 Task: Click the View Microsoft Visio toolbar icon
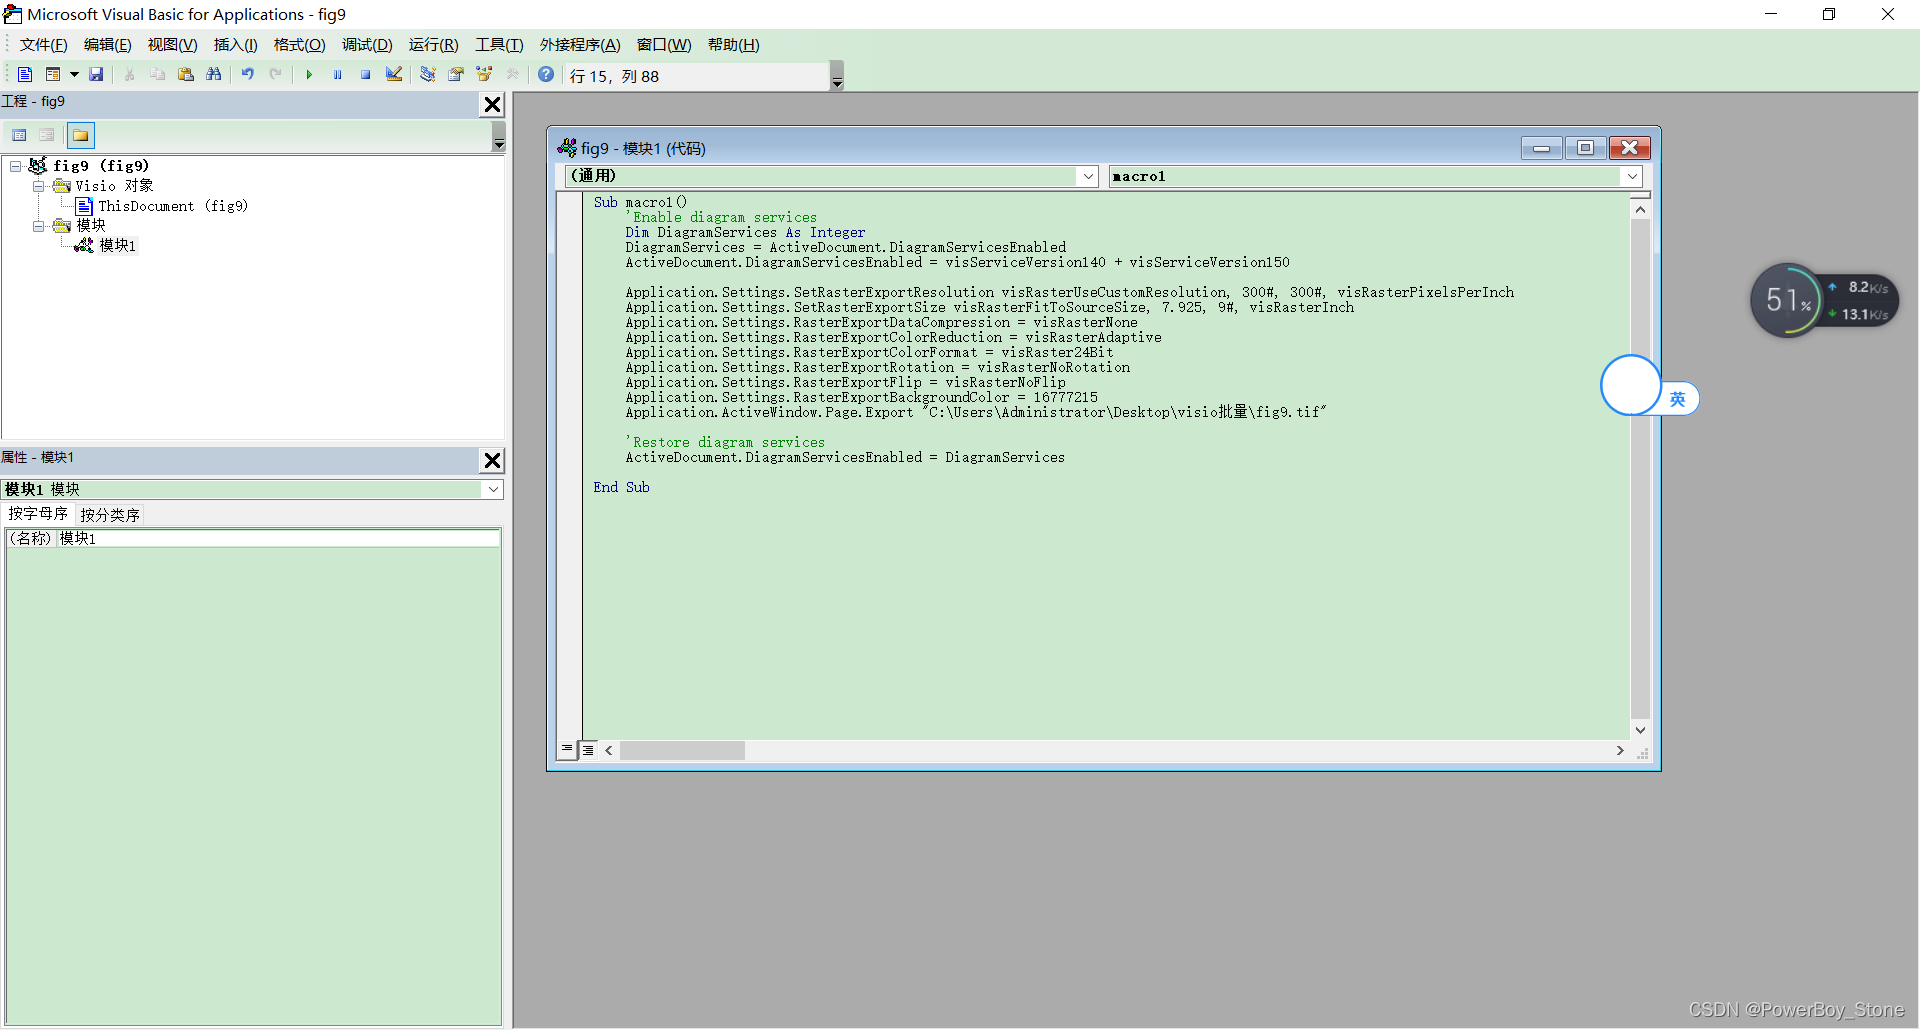point(25,75)
